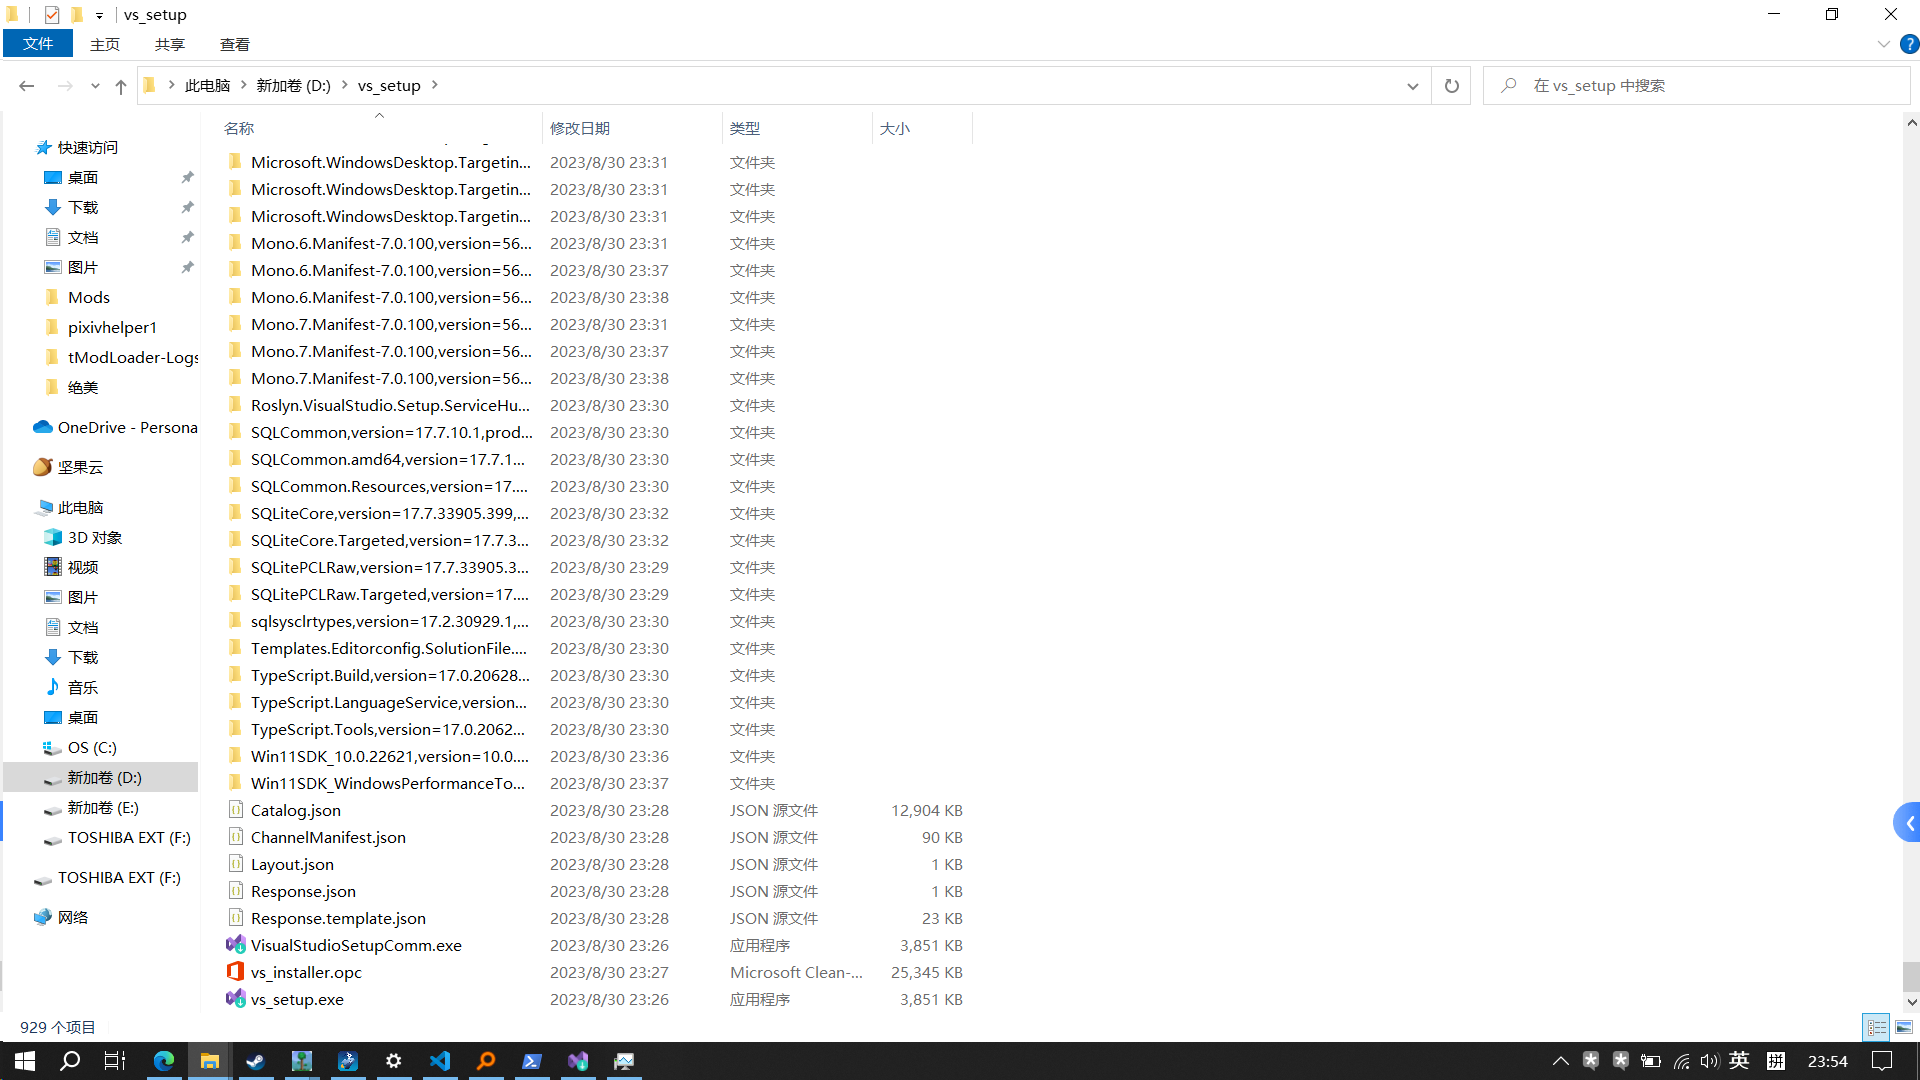
Task: Run the vs_setup.exe application
Action: click(296, 999)
